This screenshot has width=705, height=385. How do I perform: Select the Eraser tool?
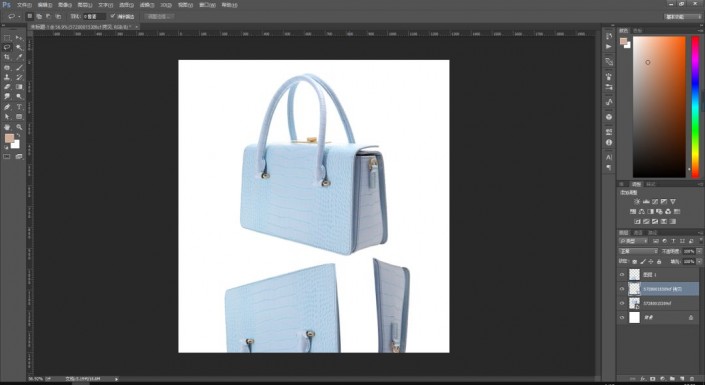(x=7, y=87)
